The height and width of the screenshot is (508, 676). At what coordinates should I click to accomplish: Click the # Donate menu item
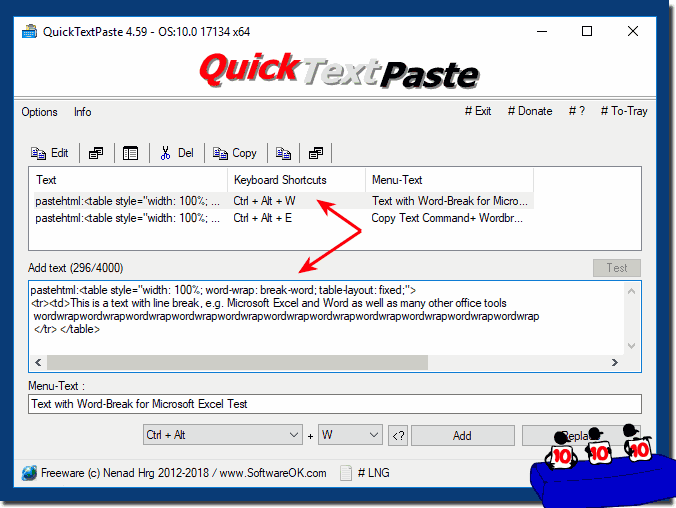pos(530,111)
